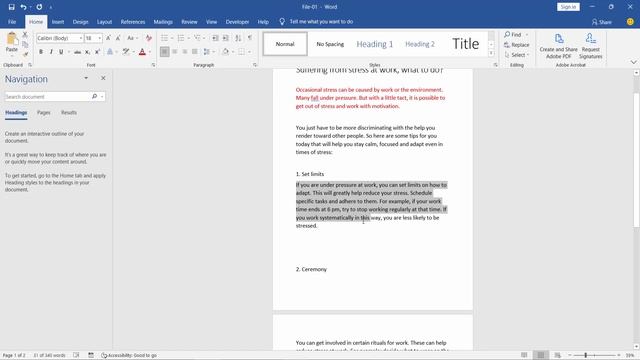Click the Share button
This screenshot has width=640, height=360.
tap(602, 22)
